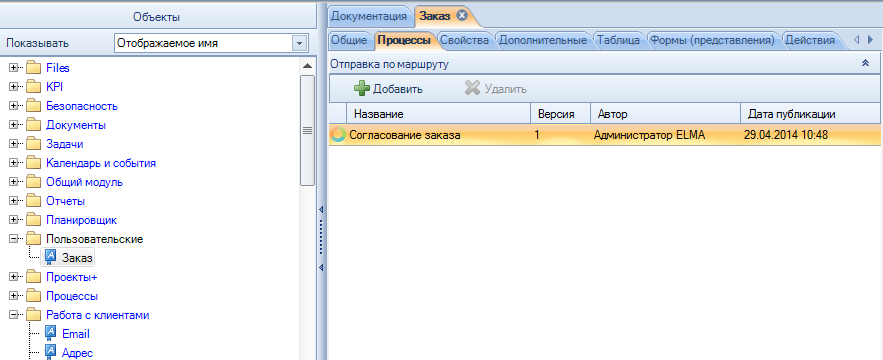
Task: Select the Согласование заказа row name
Action: pyautogui.click(x=405, y=135)
